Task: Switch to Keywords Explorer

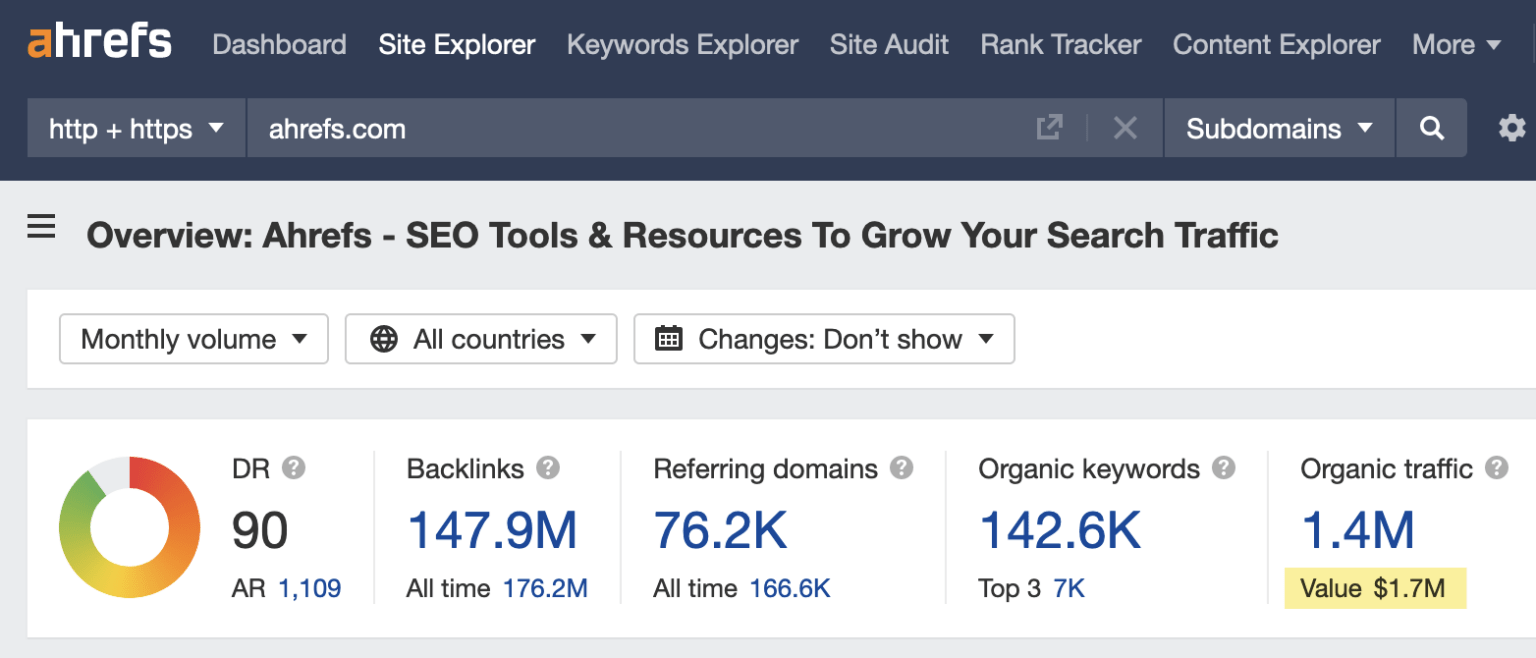Action: click(x=682, y=44)
